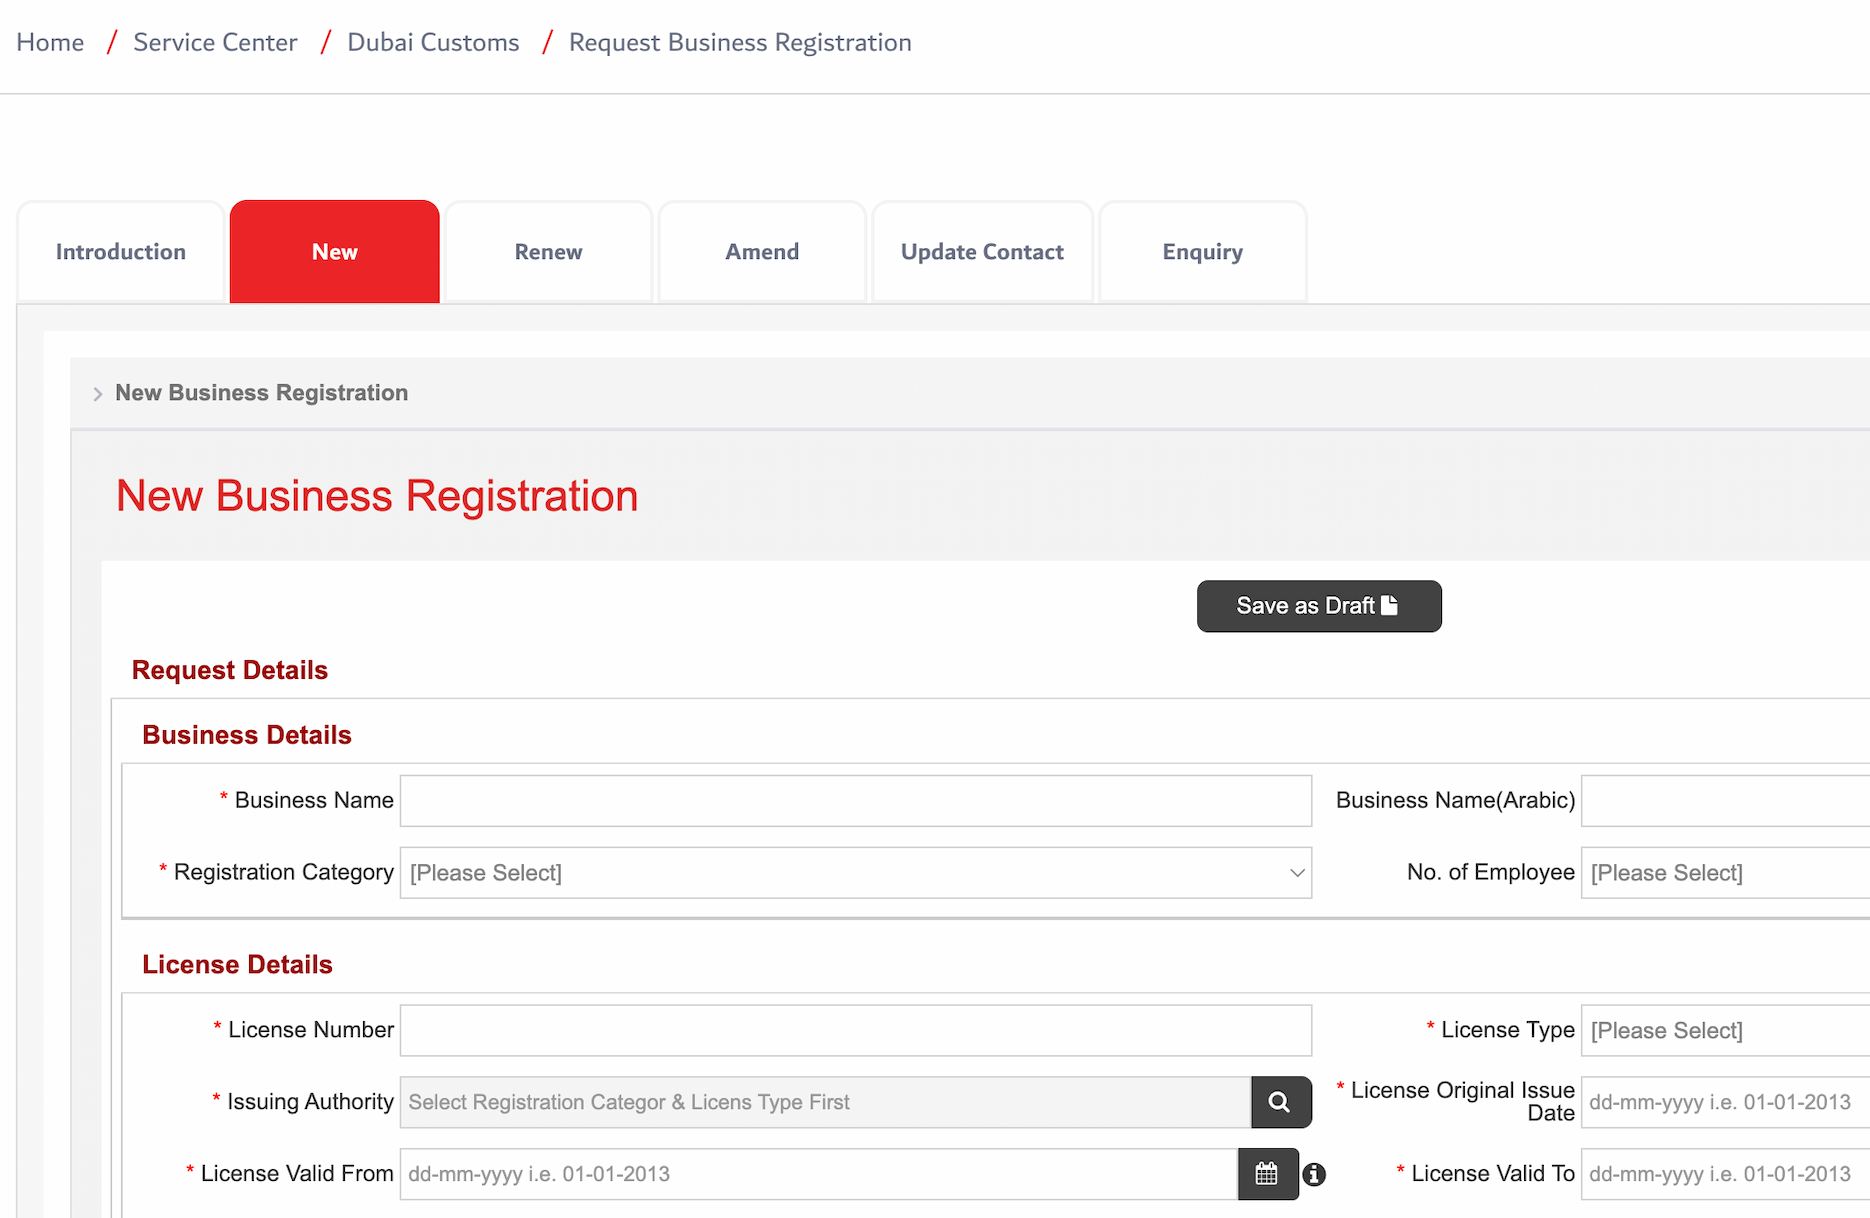
Task: Click the Request Business Registration breadcrumb
Action: coord(740,42)
